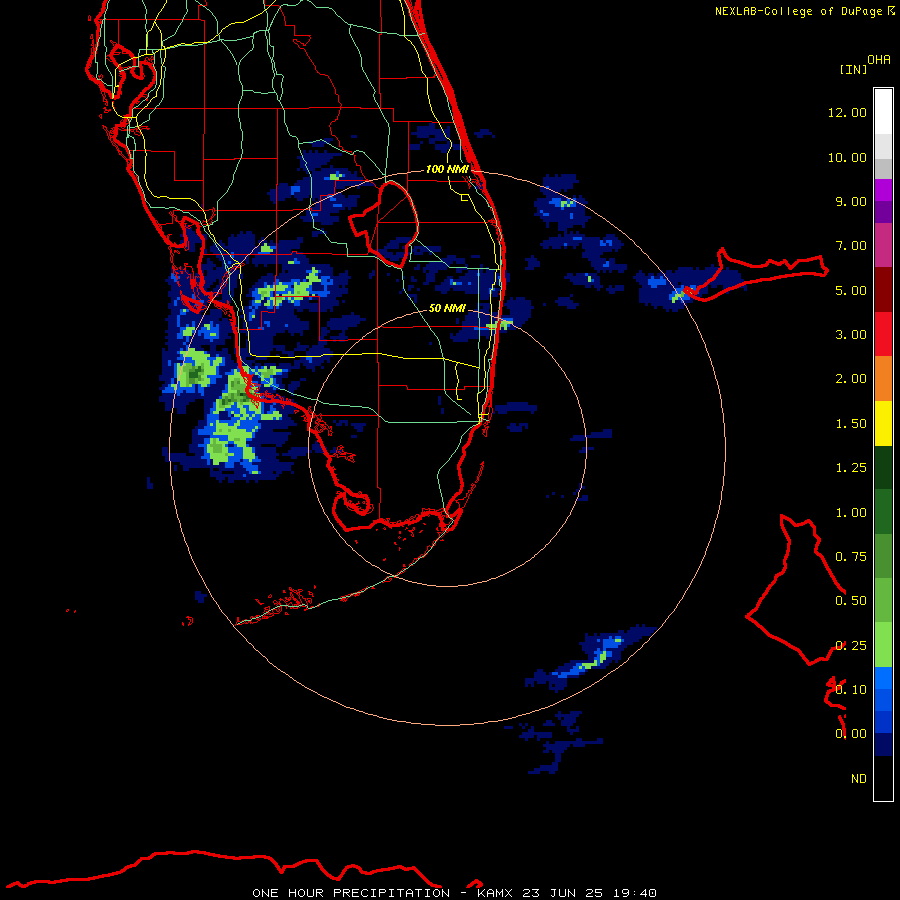Click the 1.00 legend value
Image resolution: width=900 pixels, height=900 pixels.
tap(851, 513)
